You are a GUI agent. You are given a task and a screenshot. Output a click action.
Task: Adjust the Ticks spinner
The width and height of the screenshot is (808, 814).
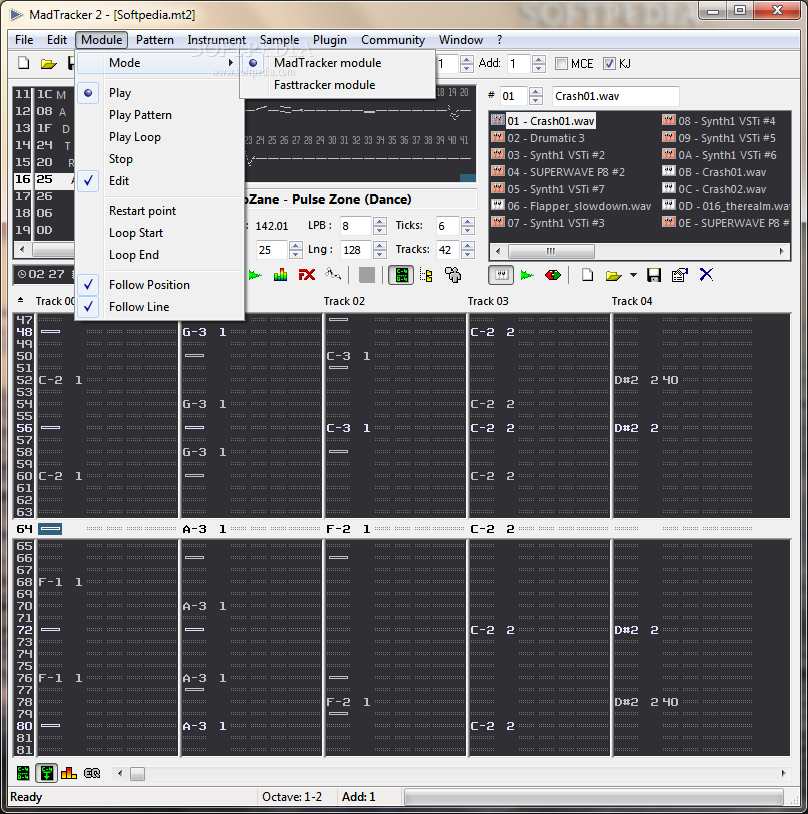468,226
